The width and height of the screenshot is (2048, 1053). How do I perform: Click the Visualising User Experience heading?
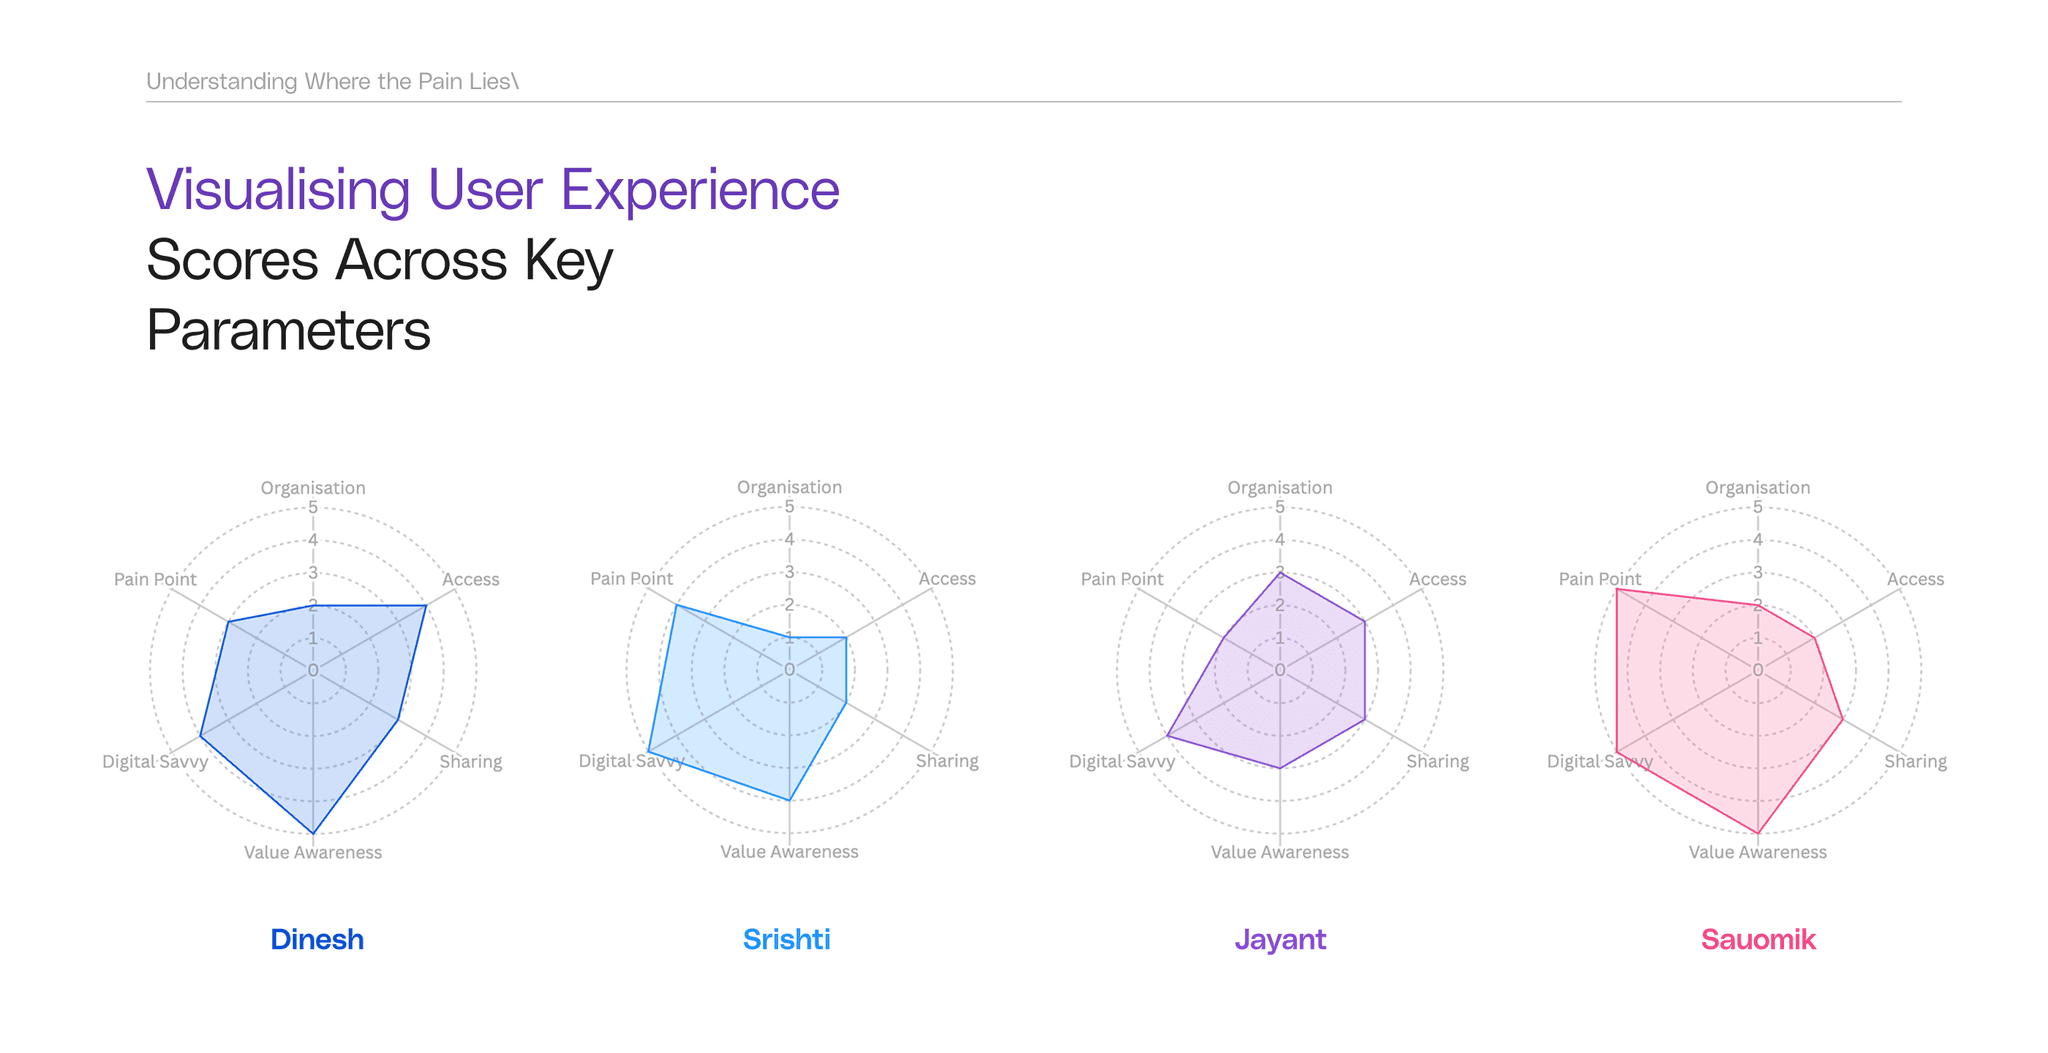click(x=493, y=189)
